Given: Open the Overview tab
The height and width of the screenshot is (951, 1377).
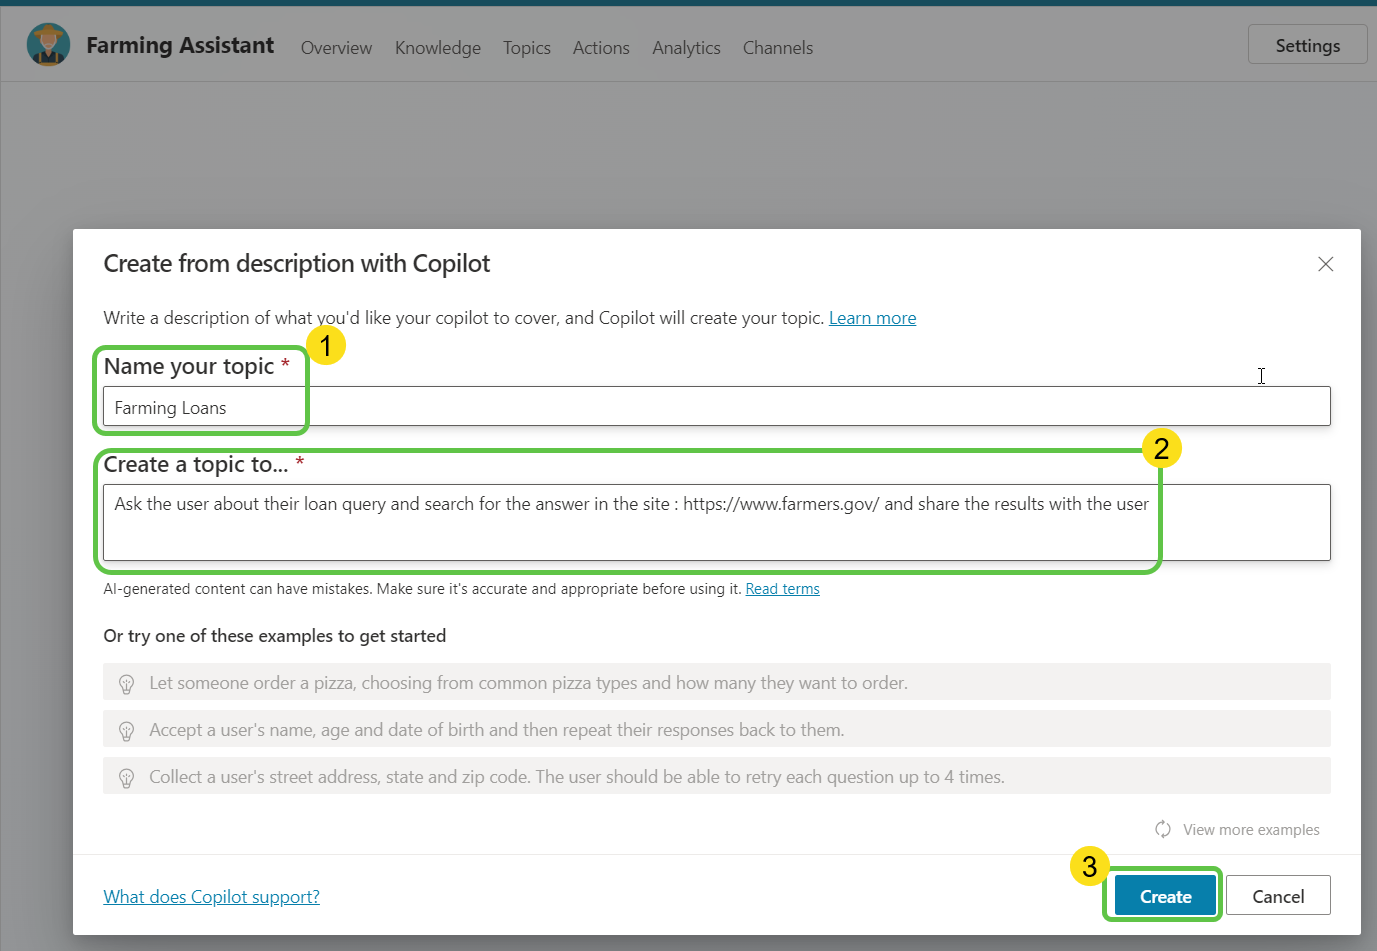Looking at the screenshot, I should pyautogui.click(x=336, y=48).
